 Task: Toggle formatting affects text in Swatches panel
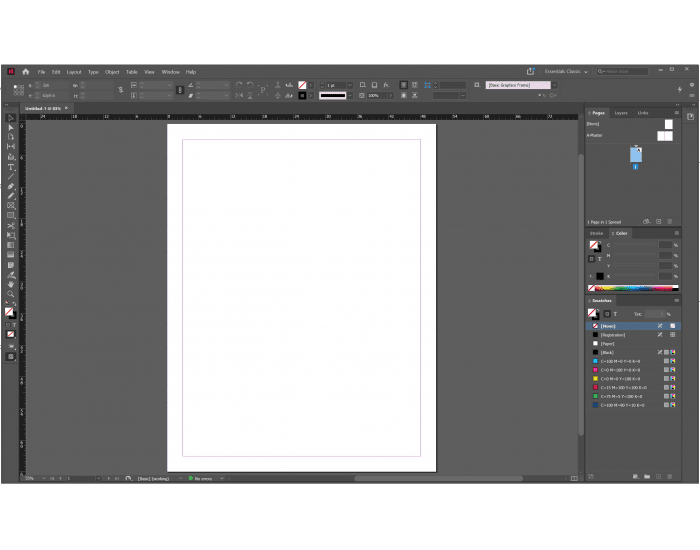click(615, 314)
